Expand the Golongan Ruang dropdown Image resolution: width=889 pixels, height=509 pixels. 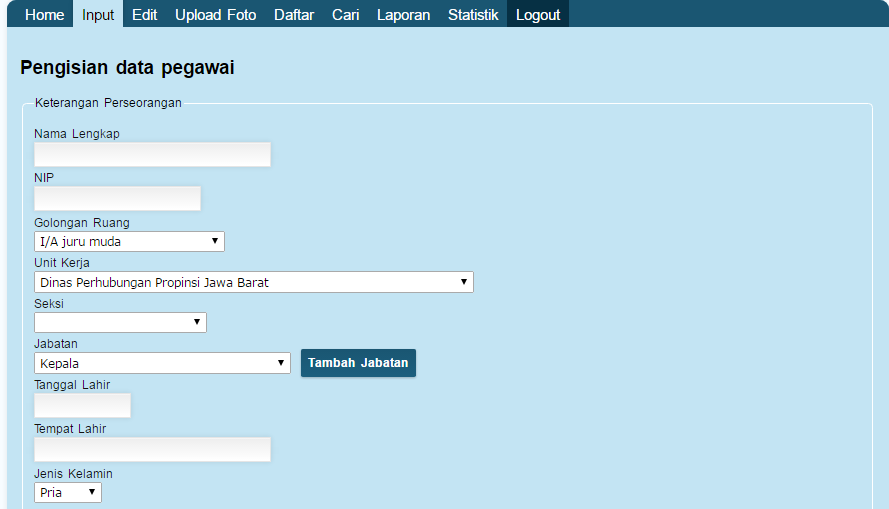pos(129,241)
